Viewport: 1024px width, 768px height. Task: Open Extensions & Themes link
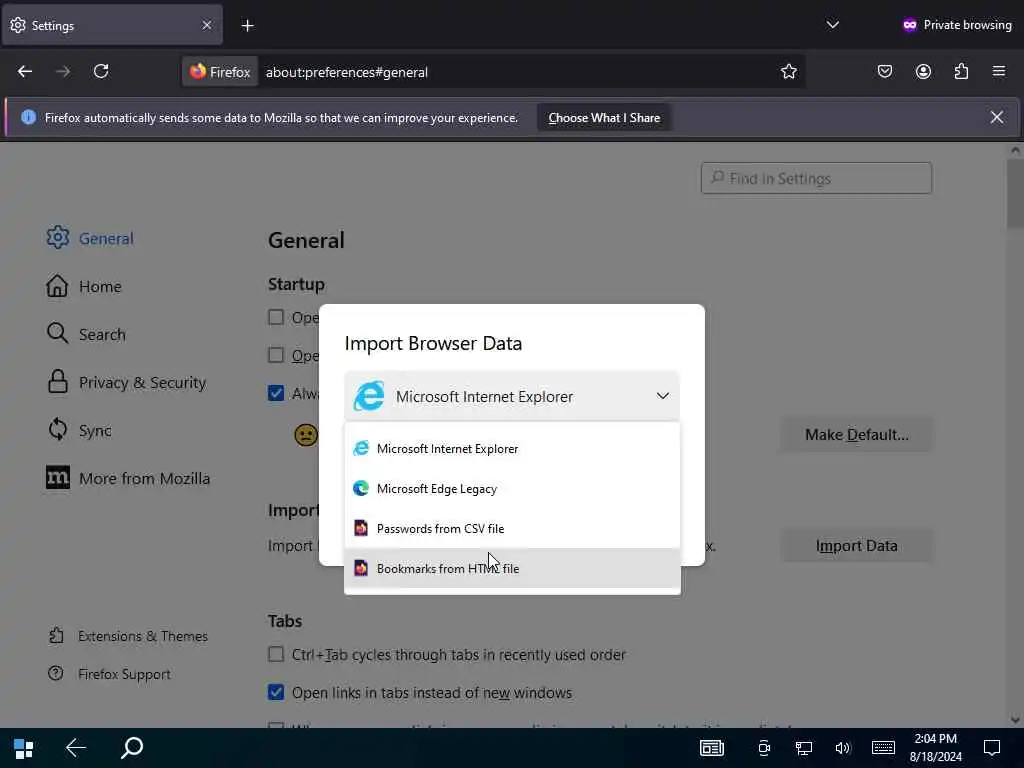(x=127, y=636)
